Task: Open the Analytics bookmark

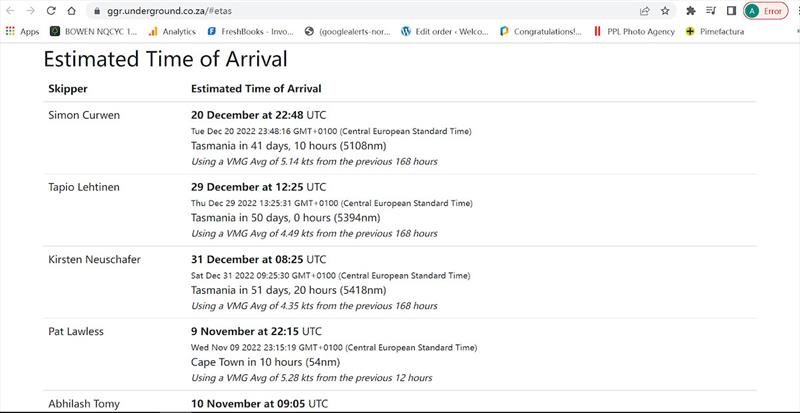Action: click(x=172, y=32)
